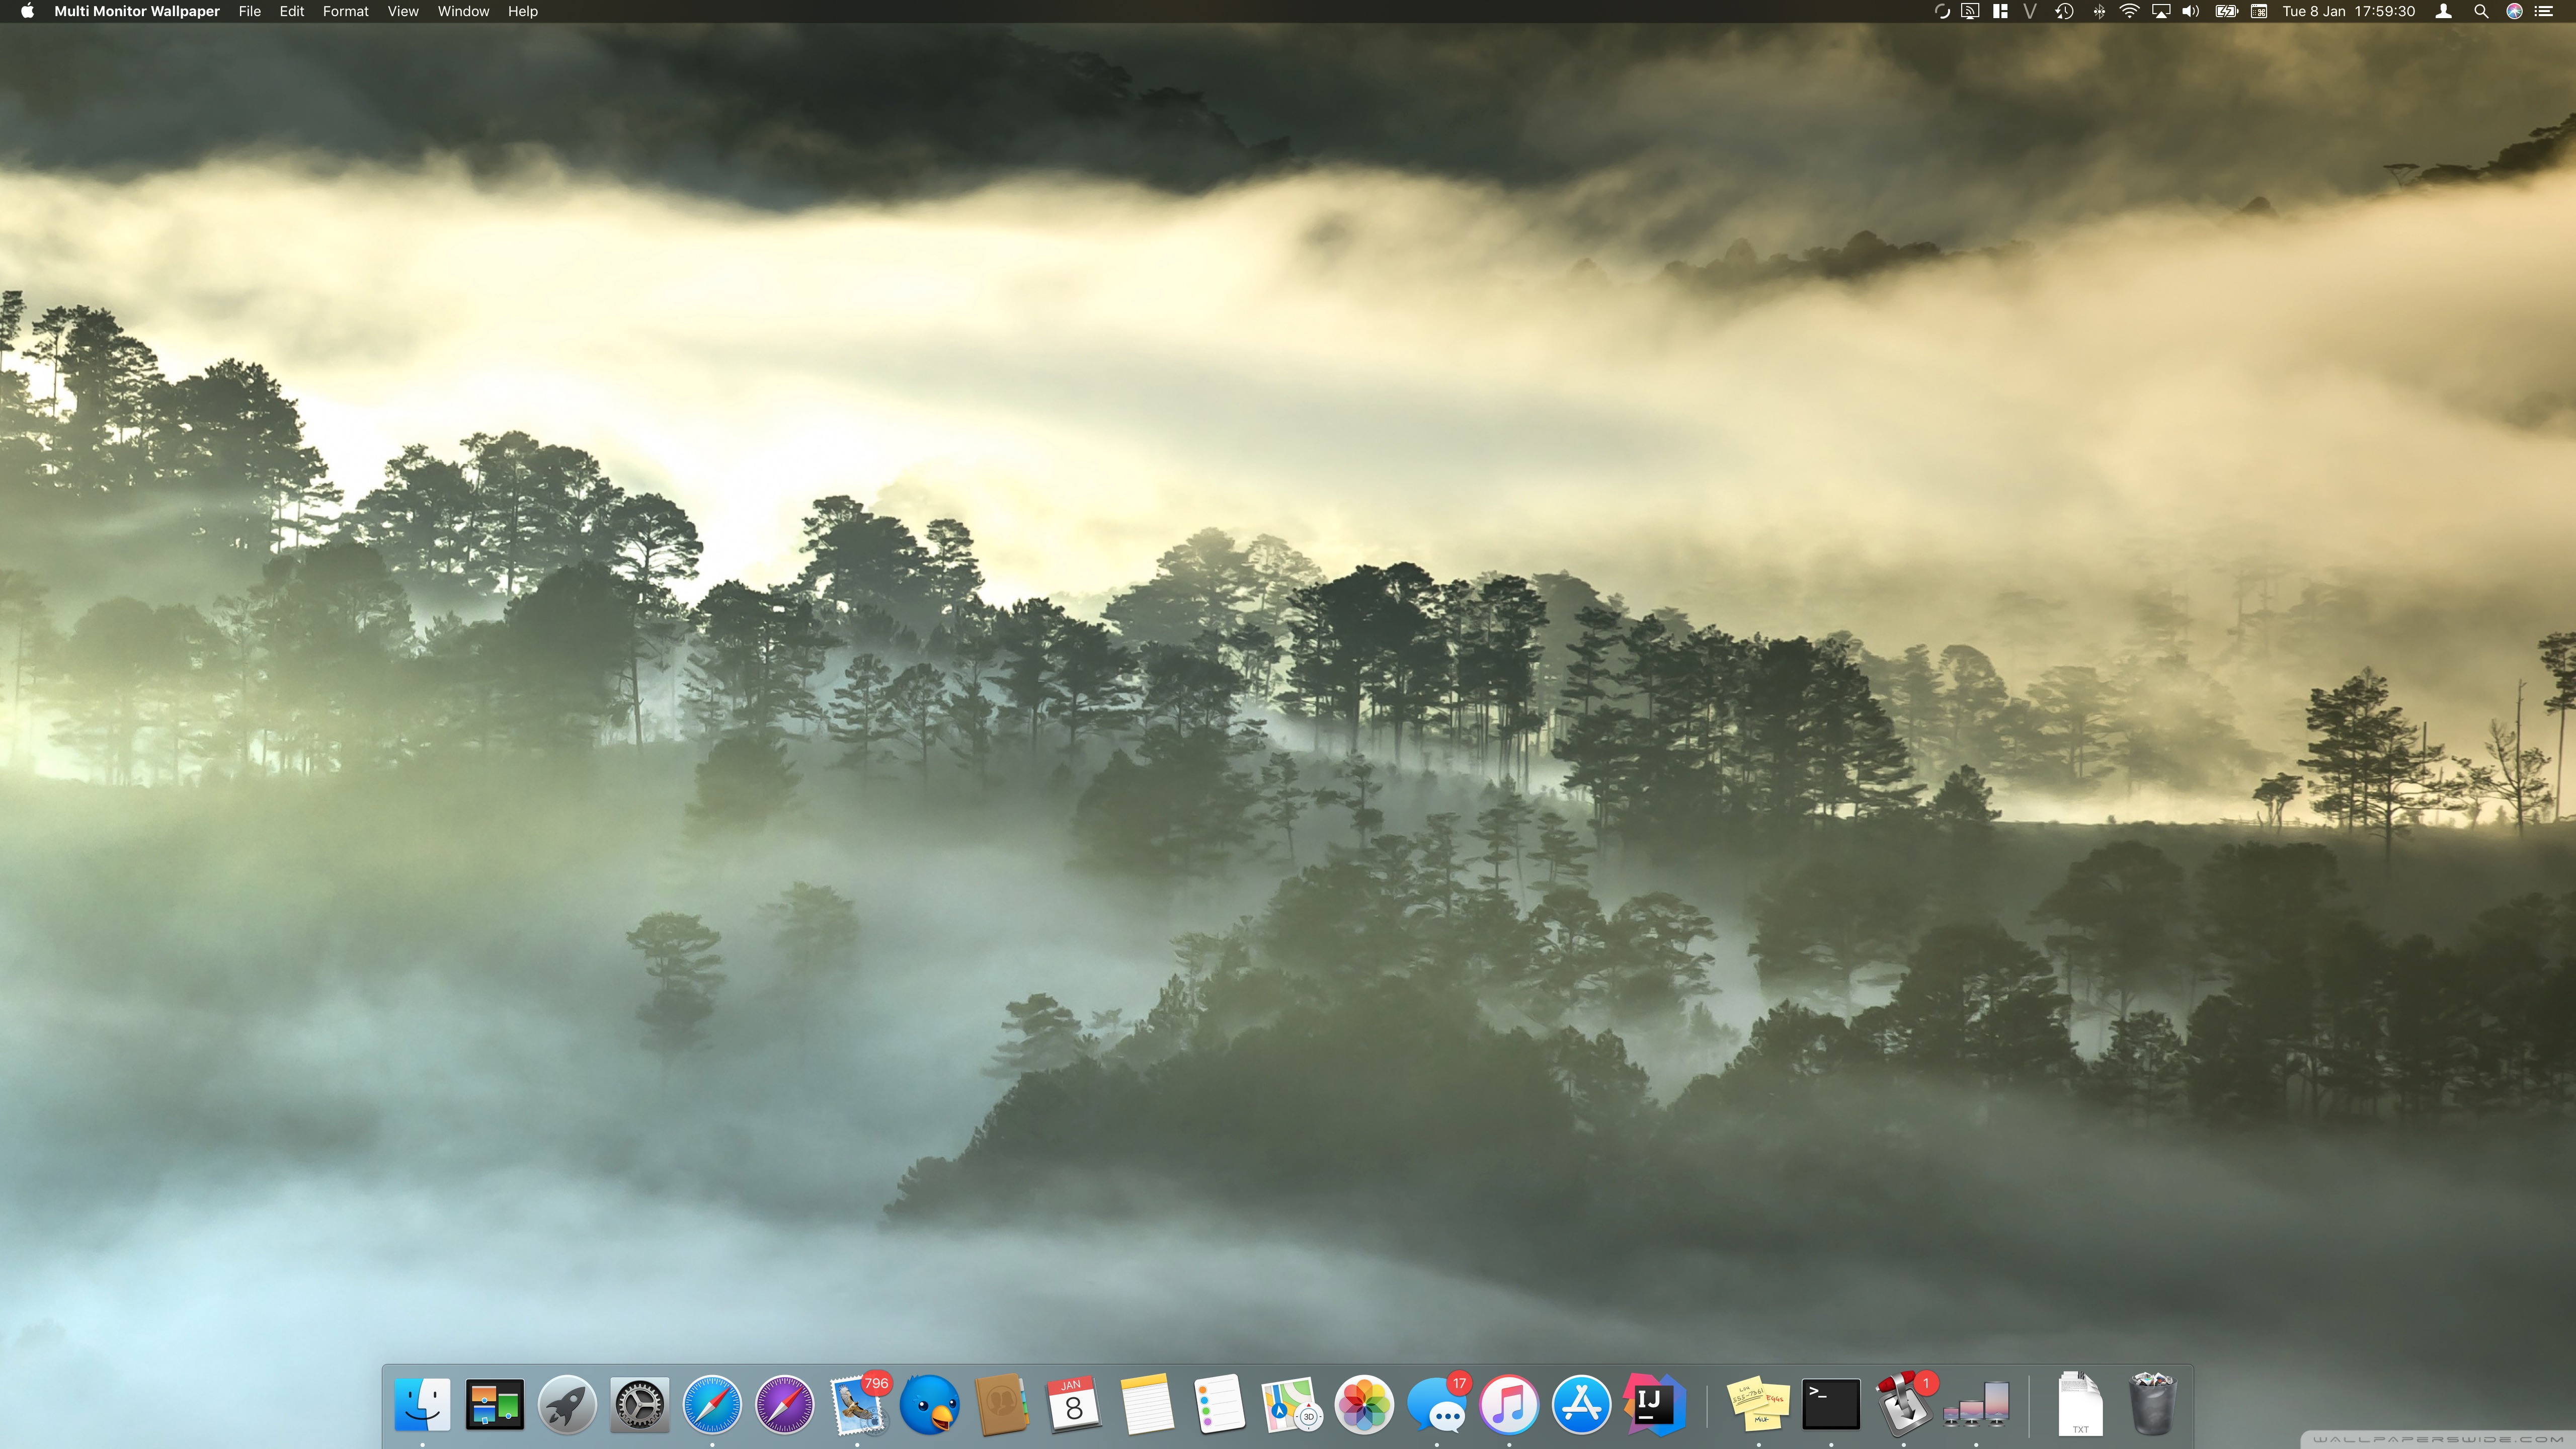
Task: Open the Trash in the Dock
Action: click(2152, 1404)
